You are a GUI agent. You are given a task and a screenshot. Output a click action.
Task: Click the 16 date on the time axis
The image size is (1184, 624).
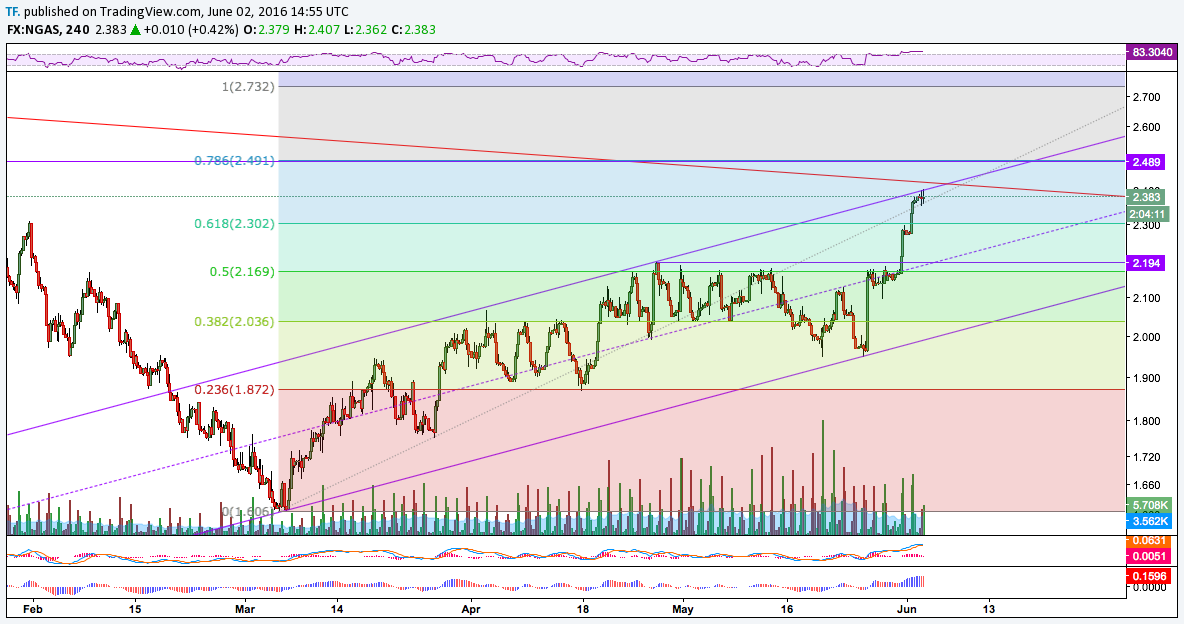pyautogui.click(x=787, y=608)
